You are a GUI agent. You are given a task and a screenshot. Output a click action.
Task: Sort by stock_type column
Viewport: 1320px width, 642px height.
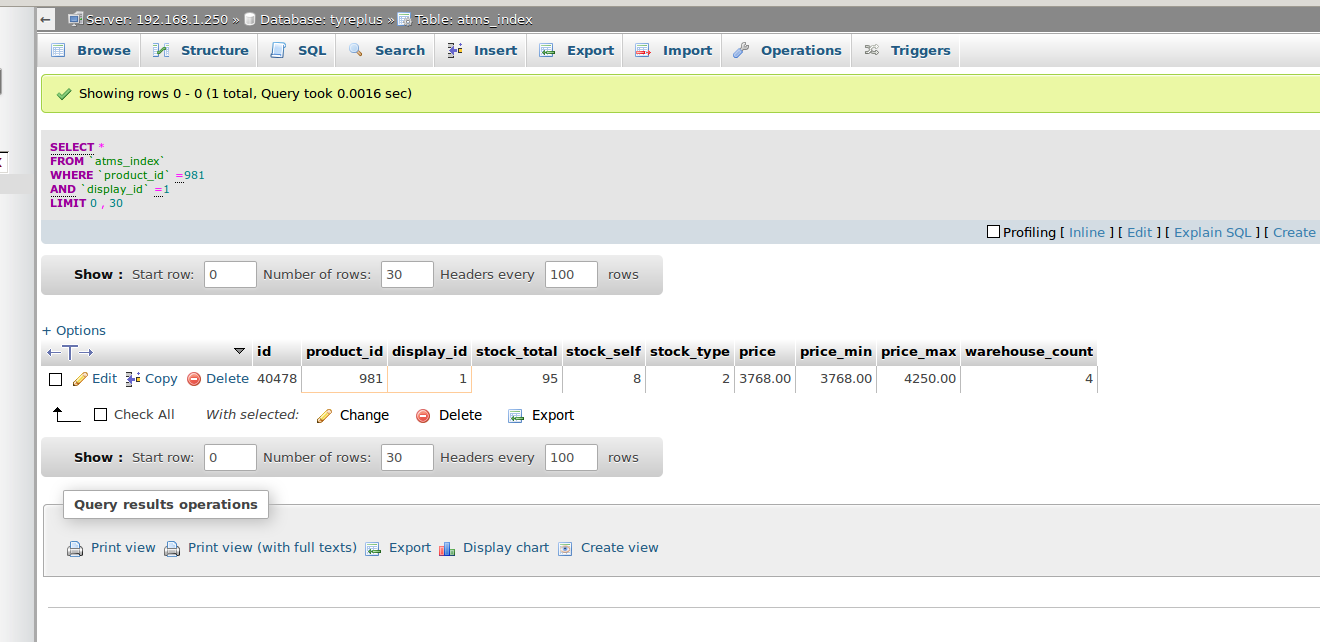pyautogui.click(x=690, y=352)
